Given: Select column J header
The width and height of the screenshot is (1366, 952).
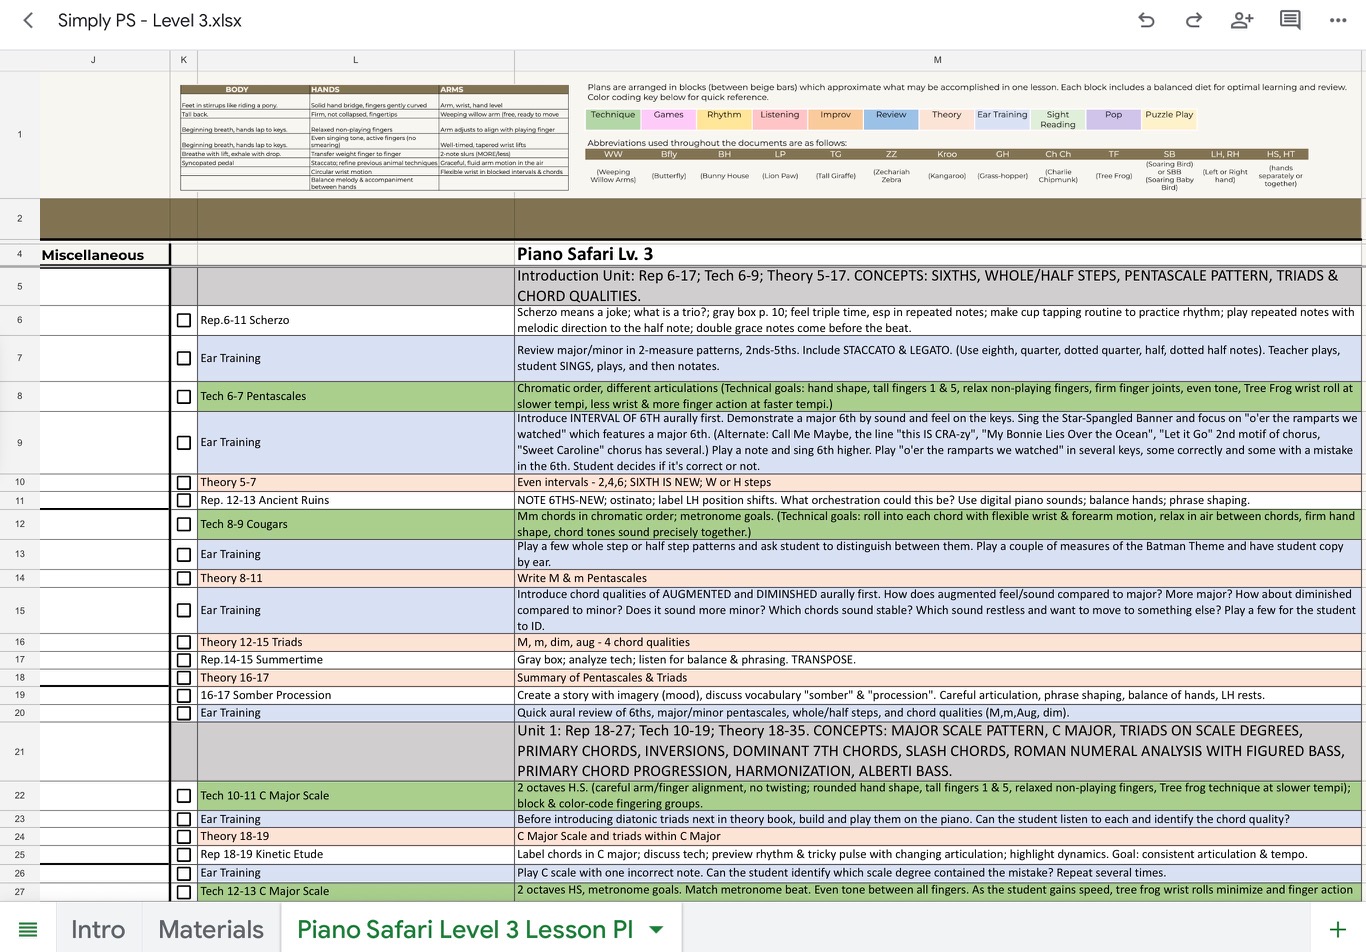Looking at the screenshot, I should click(94, 60).
